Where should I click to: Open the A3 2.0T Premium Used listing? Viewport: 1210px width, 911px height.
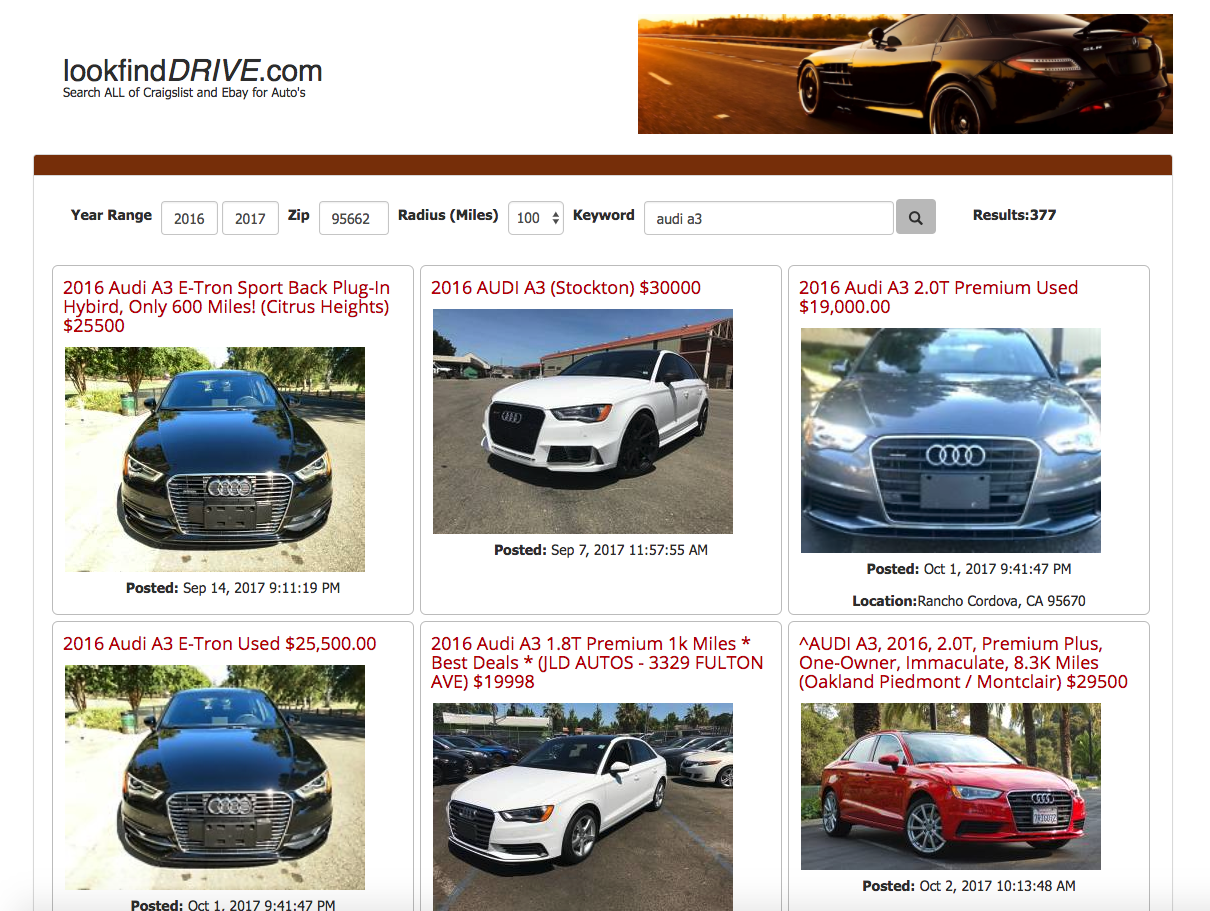[x=938, y=297]
